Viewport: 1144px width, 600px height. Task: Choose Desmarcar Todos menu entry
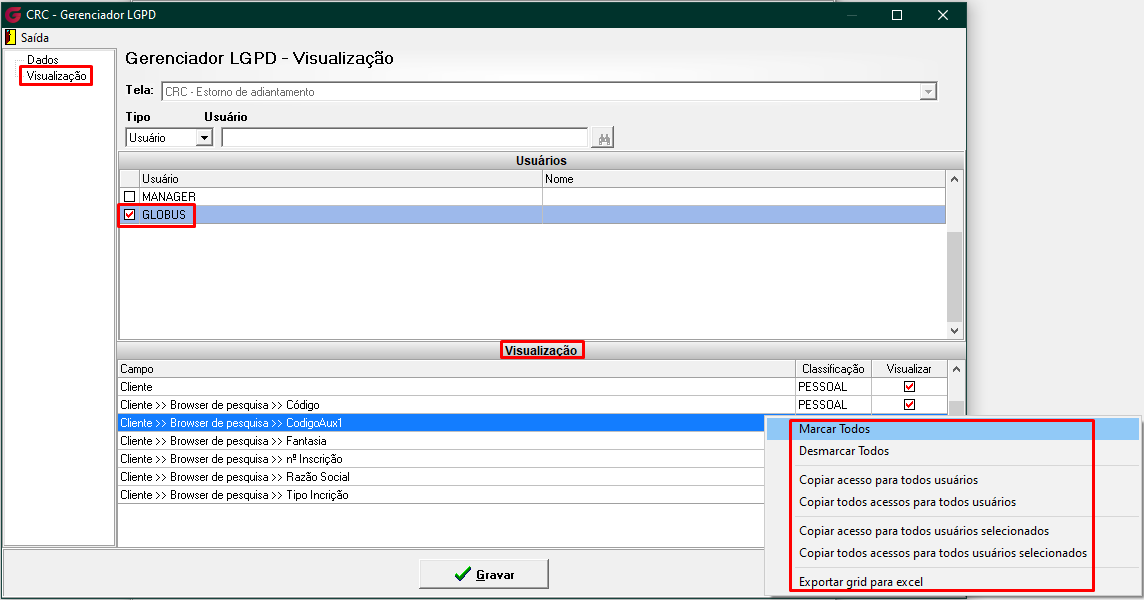tap(843, 451)
